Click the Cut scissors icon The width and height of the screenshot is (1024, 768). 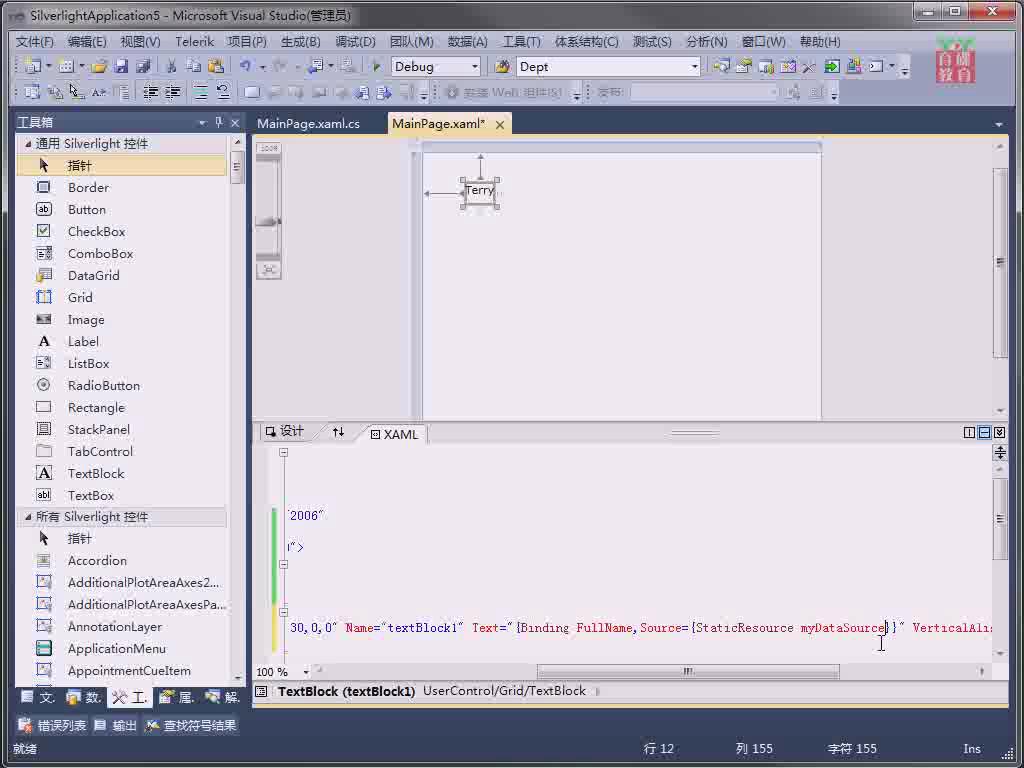coord(171,66)
